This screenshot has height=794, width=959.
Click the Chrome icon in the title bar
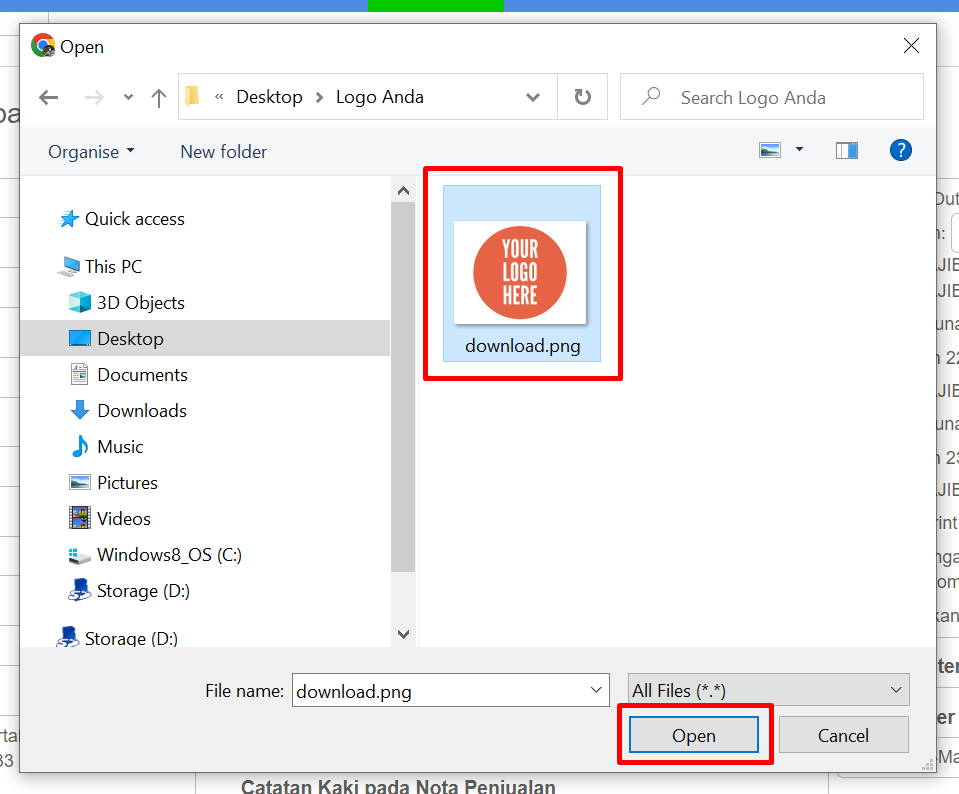tap(43, 46)
